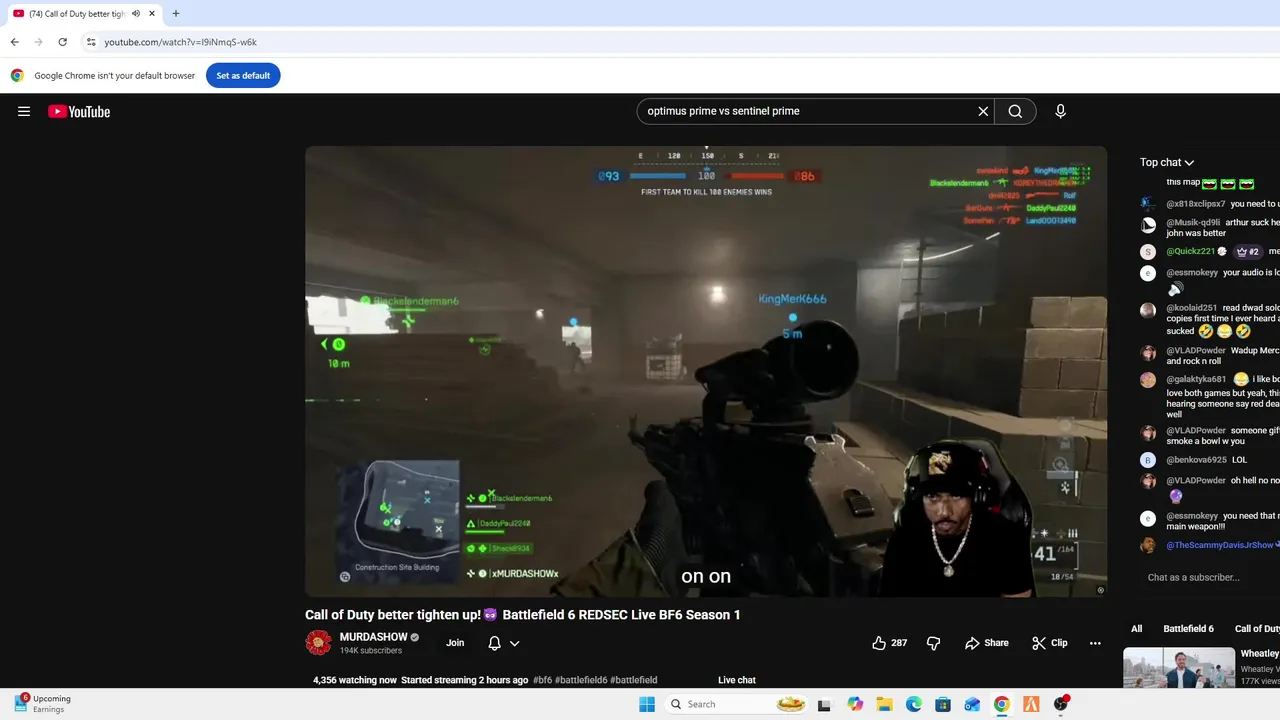
Task: Open the Live chat label below the video
Action: (x=737, y=680)
